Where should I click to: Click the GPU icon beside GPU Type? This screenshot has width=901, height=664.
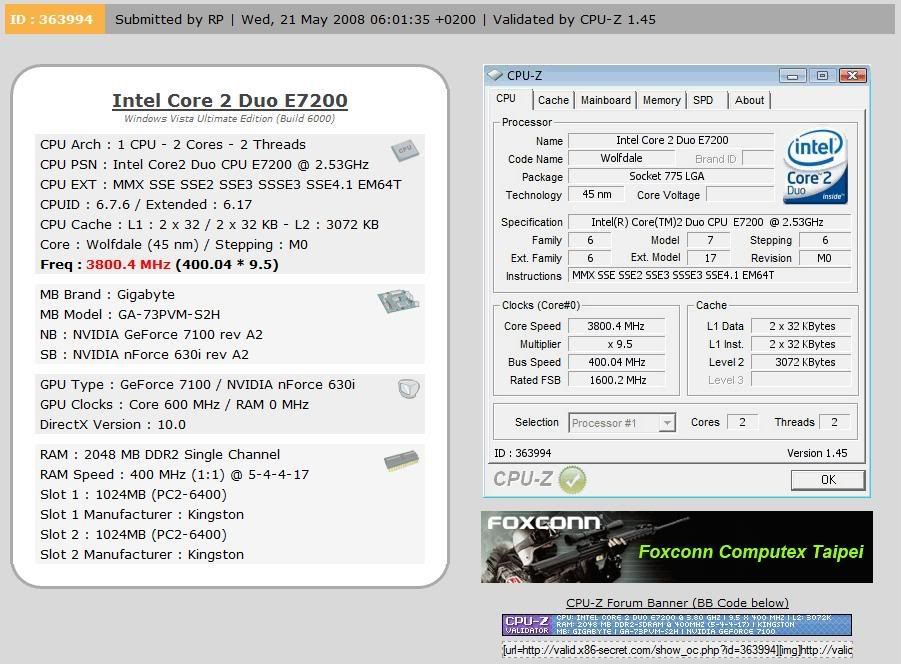409,389
